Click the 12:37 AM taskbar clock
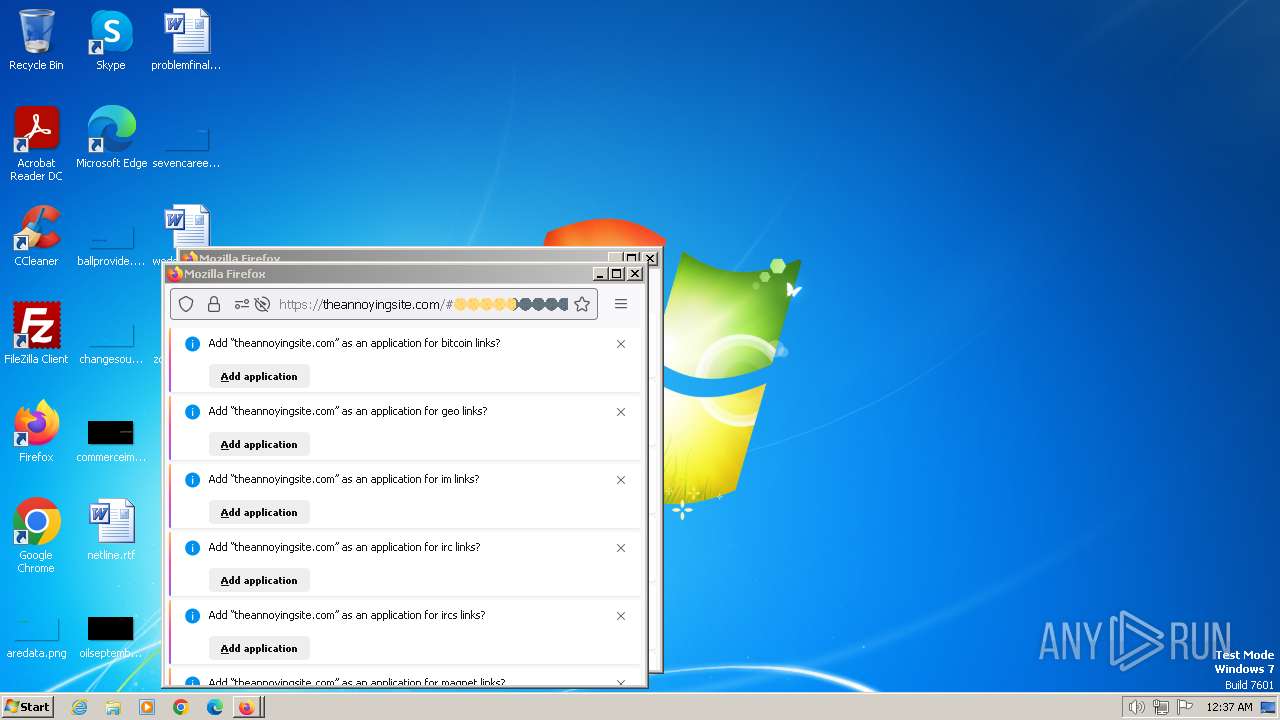Image resolution: width=1280 pixels, height=720 pixels. pyautogui.click(x=1229, y=707)
